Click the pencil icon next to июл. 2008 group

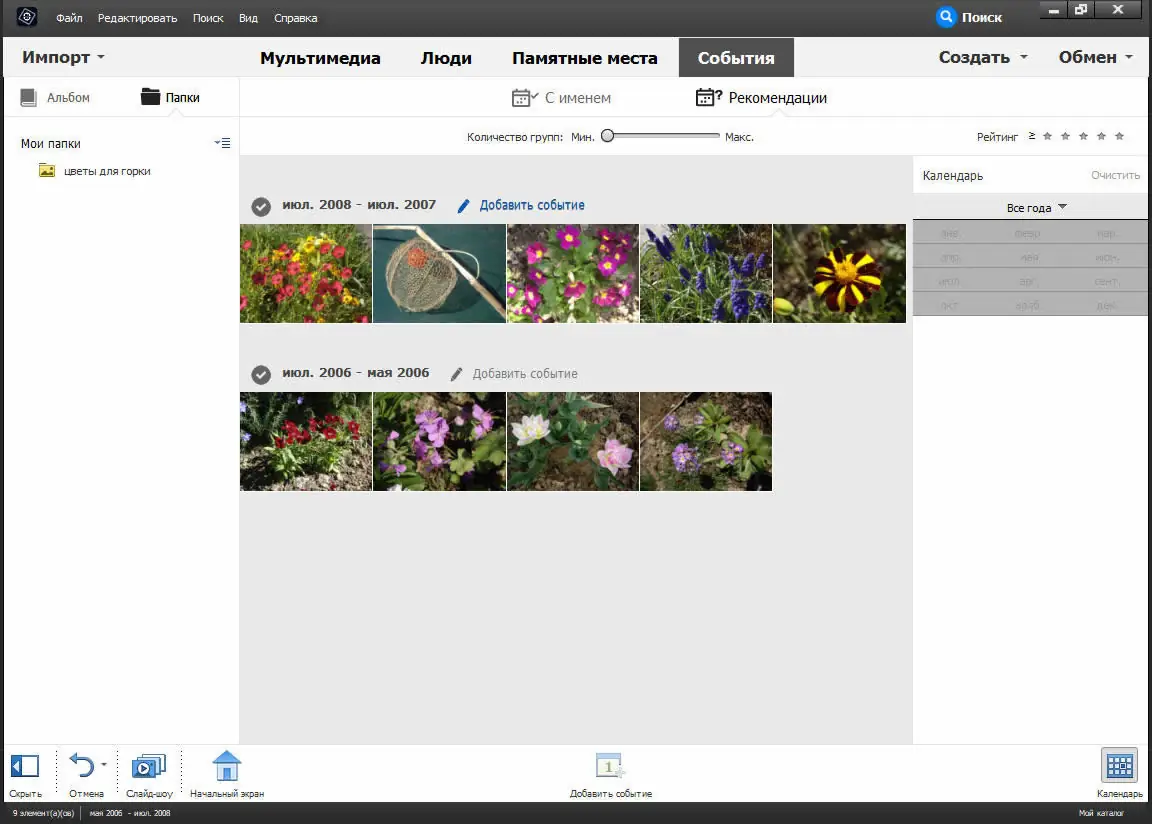[x=463, y=205]
